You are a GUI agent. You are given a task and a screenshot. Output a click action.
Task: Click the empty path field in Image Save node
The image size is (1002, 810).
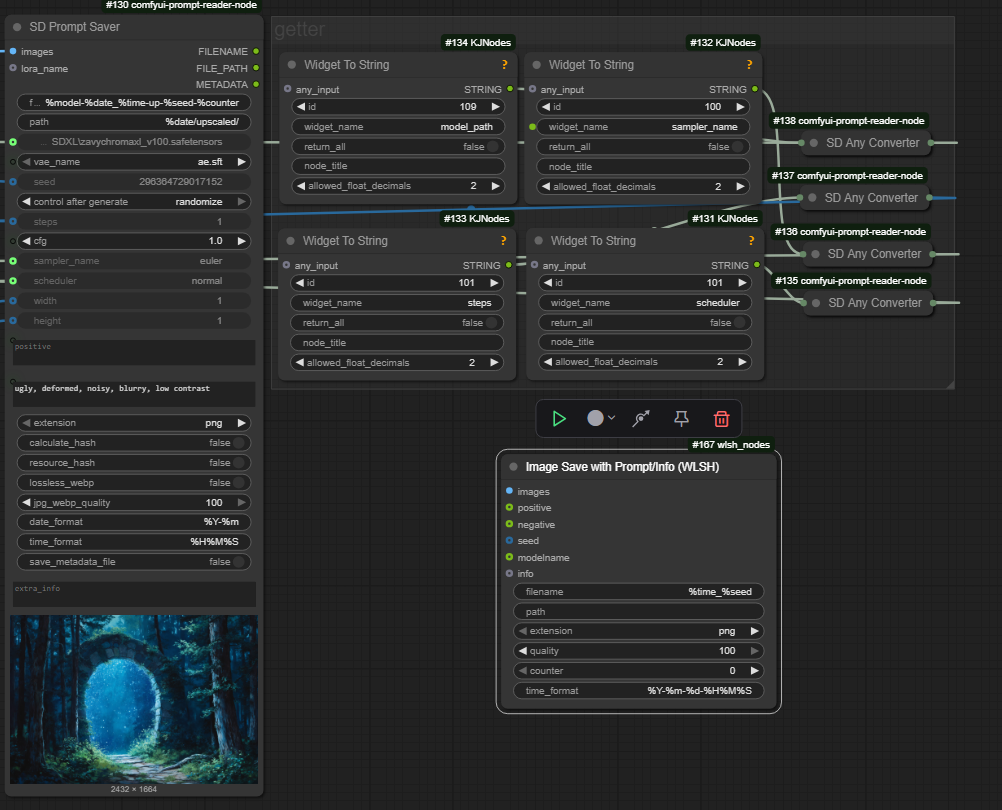click(x=639, y=611)
